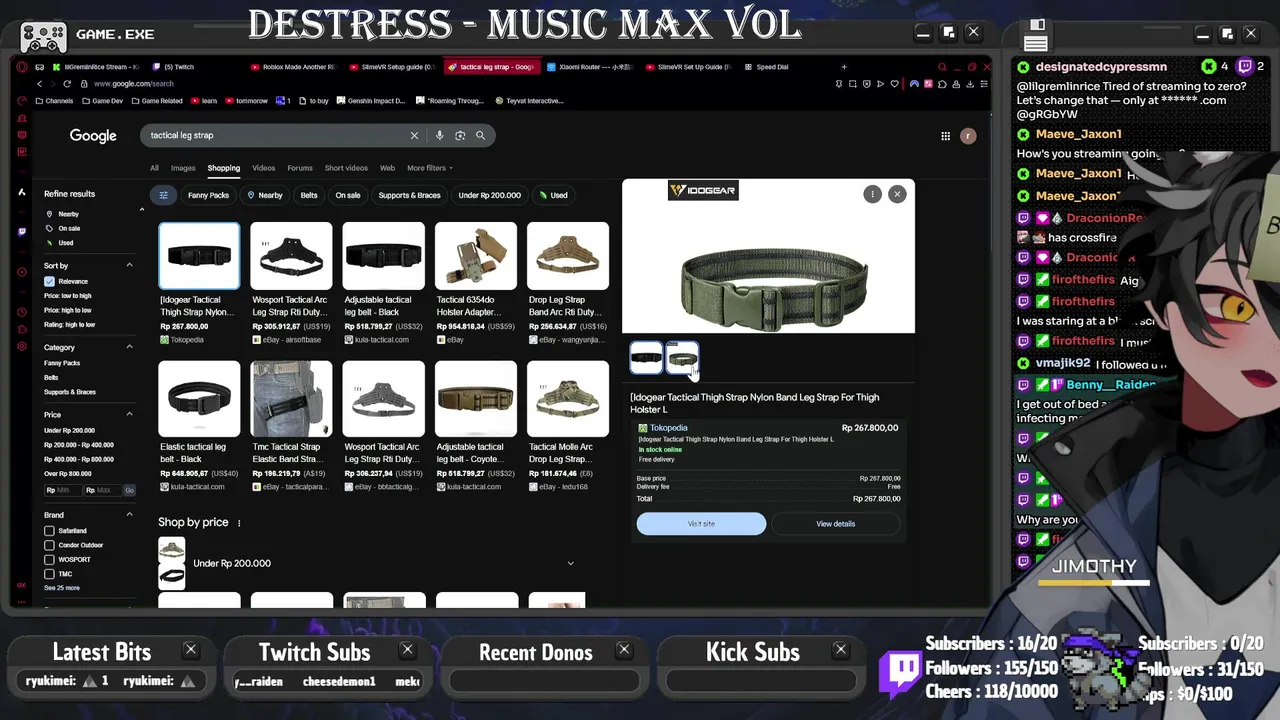Open browser sidebar settings gear
The width and height of the screenshot is (1280, 720).
pos(22,346)
